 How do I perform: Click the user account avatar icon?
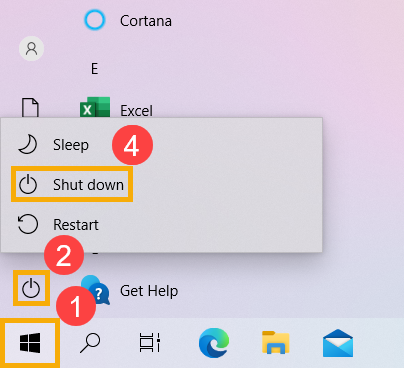32,49
